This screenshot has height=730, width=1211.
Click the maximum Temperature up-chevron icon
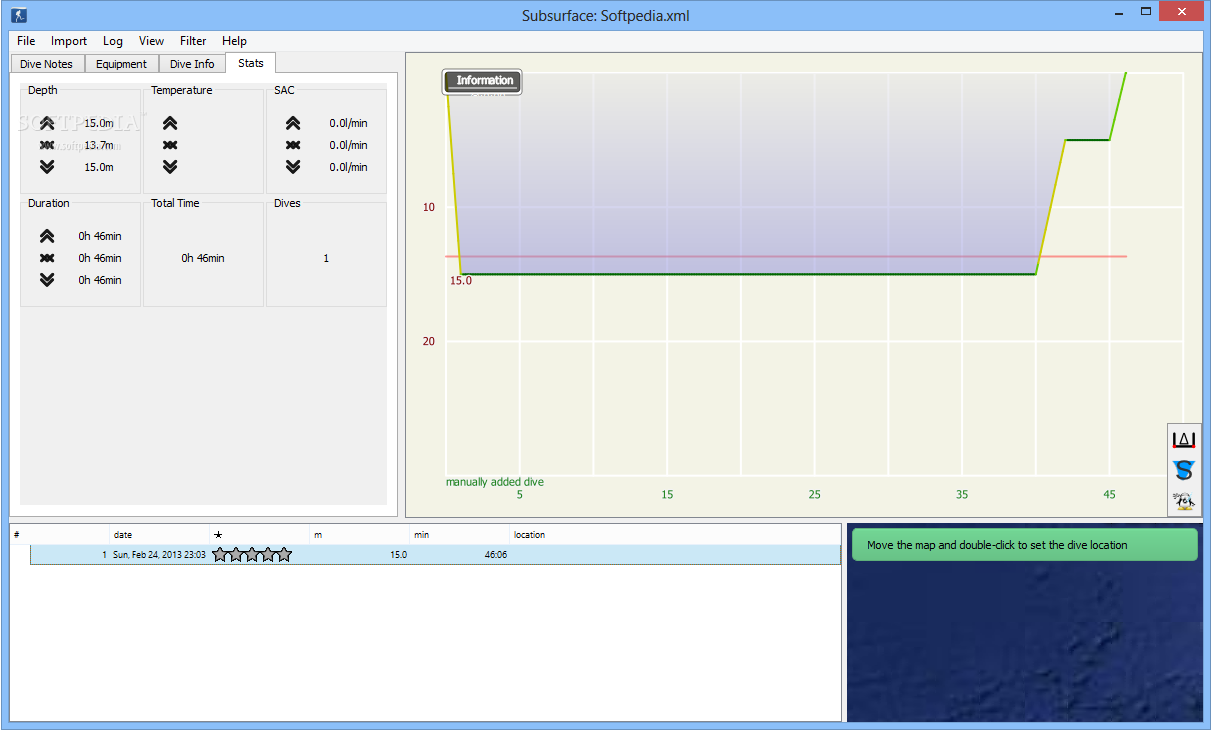point(170,123)
